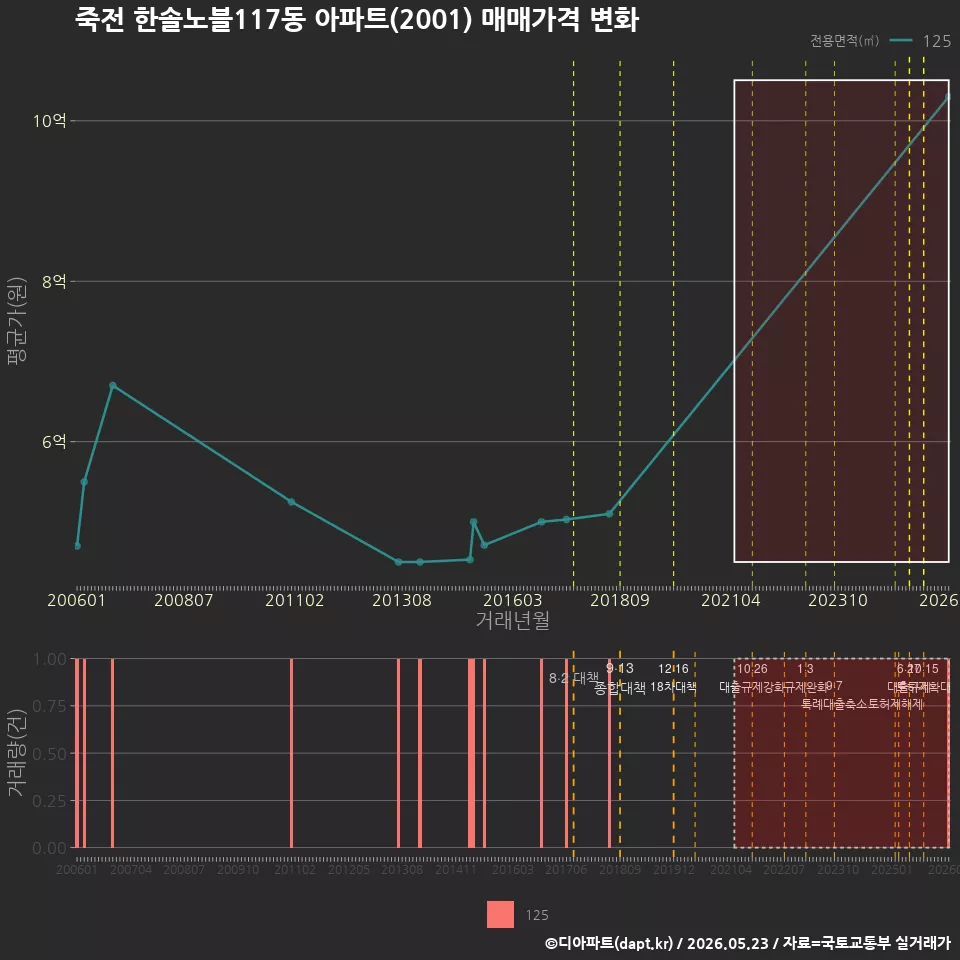Click the 10억 y-axis label
Viewport: 960px width, 960px height.
[x=50, y=121]
